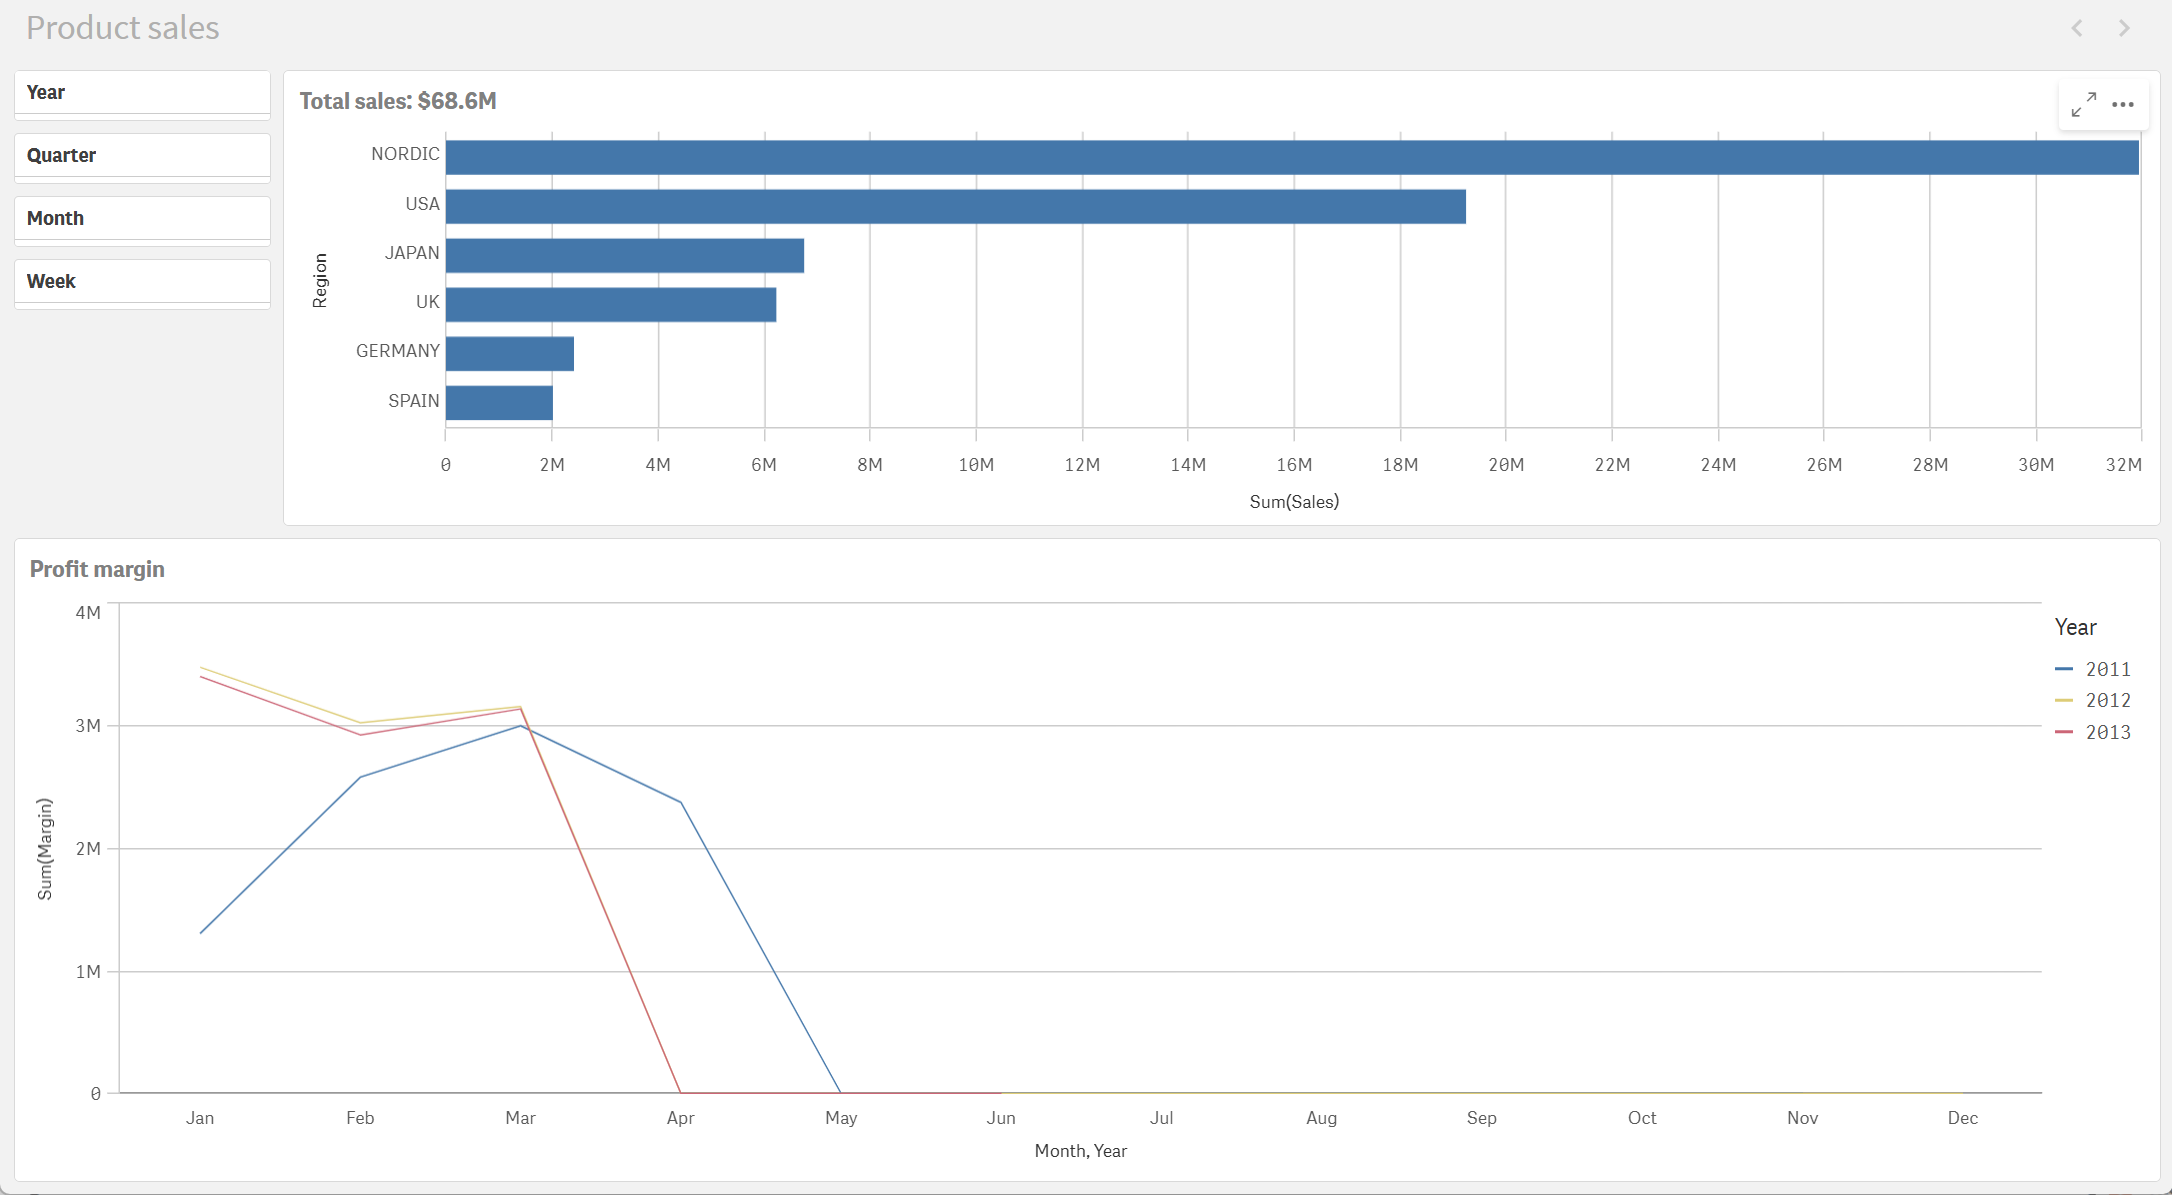The width and height of the screenshot is (2172, 1195).
Task: Click the GERMANY region label
Action: point(397,351)
